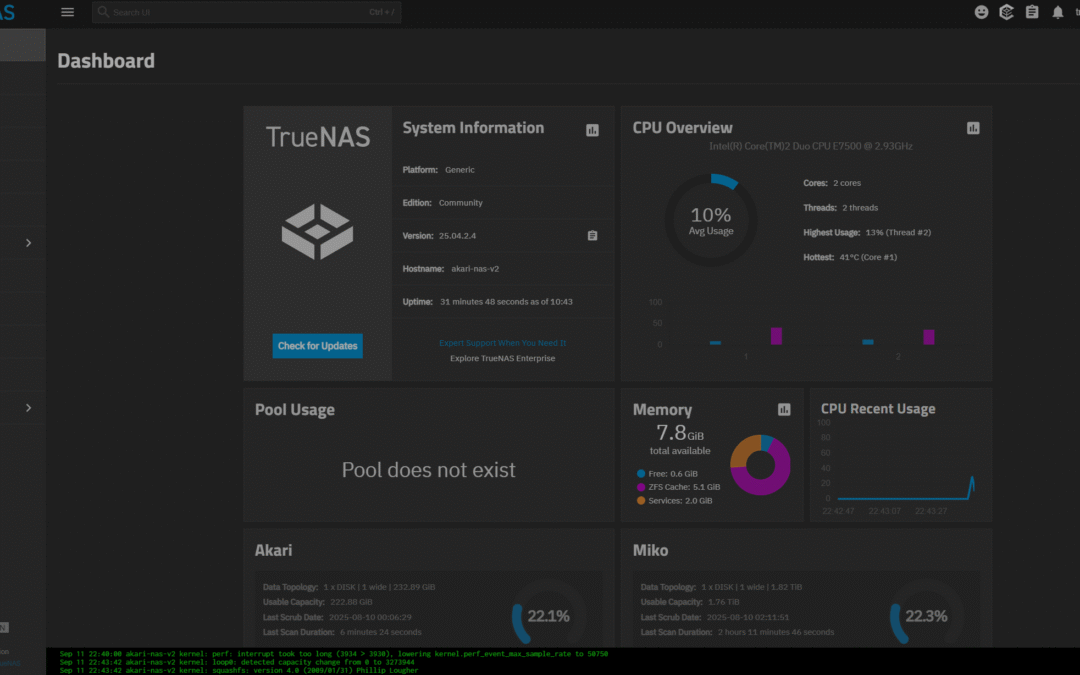Click the 10% Avg Usage CPU gauge
Viewport: 1080px width, 675px height.
pos(711,220)
